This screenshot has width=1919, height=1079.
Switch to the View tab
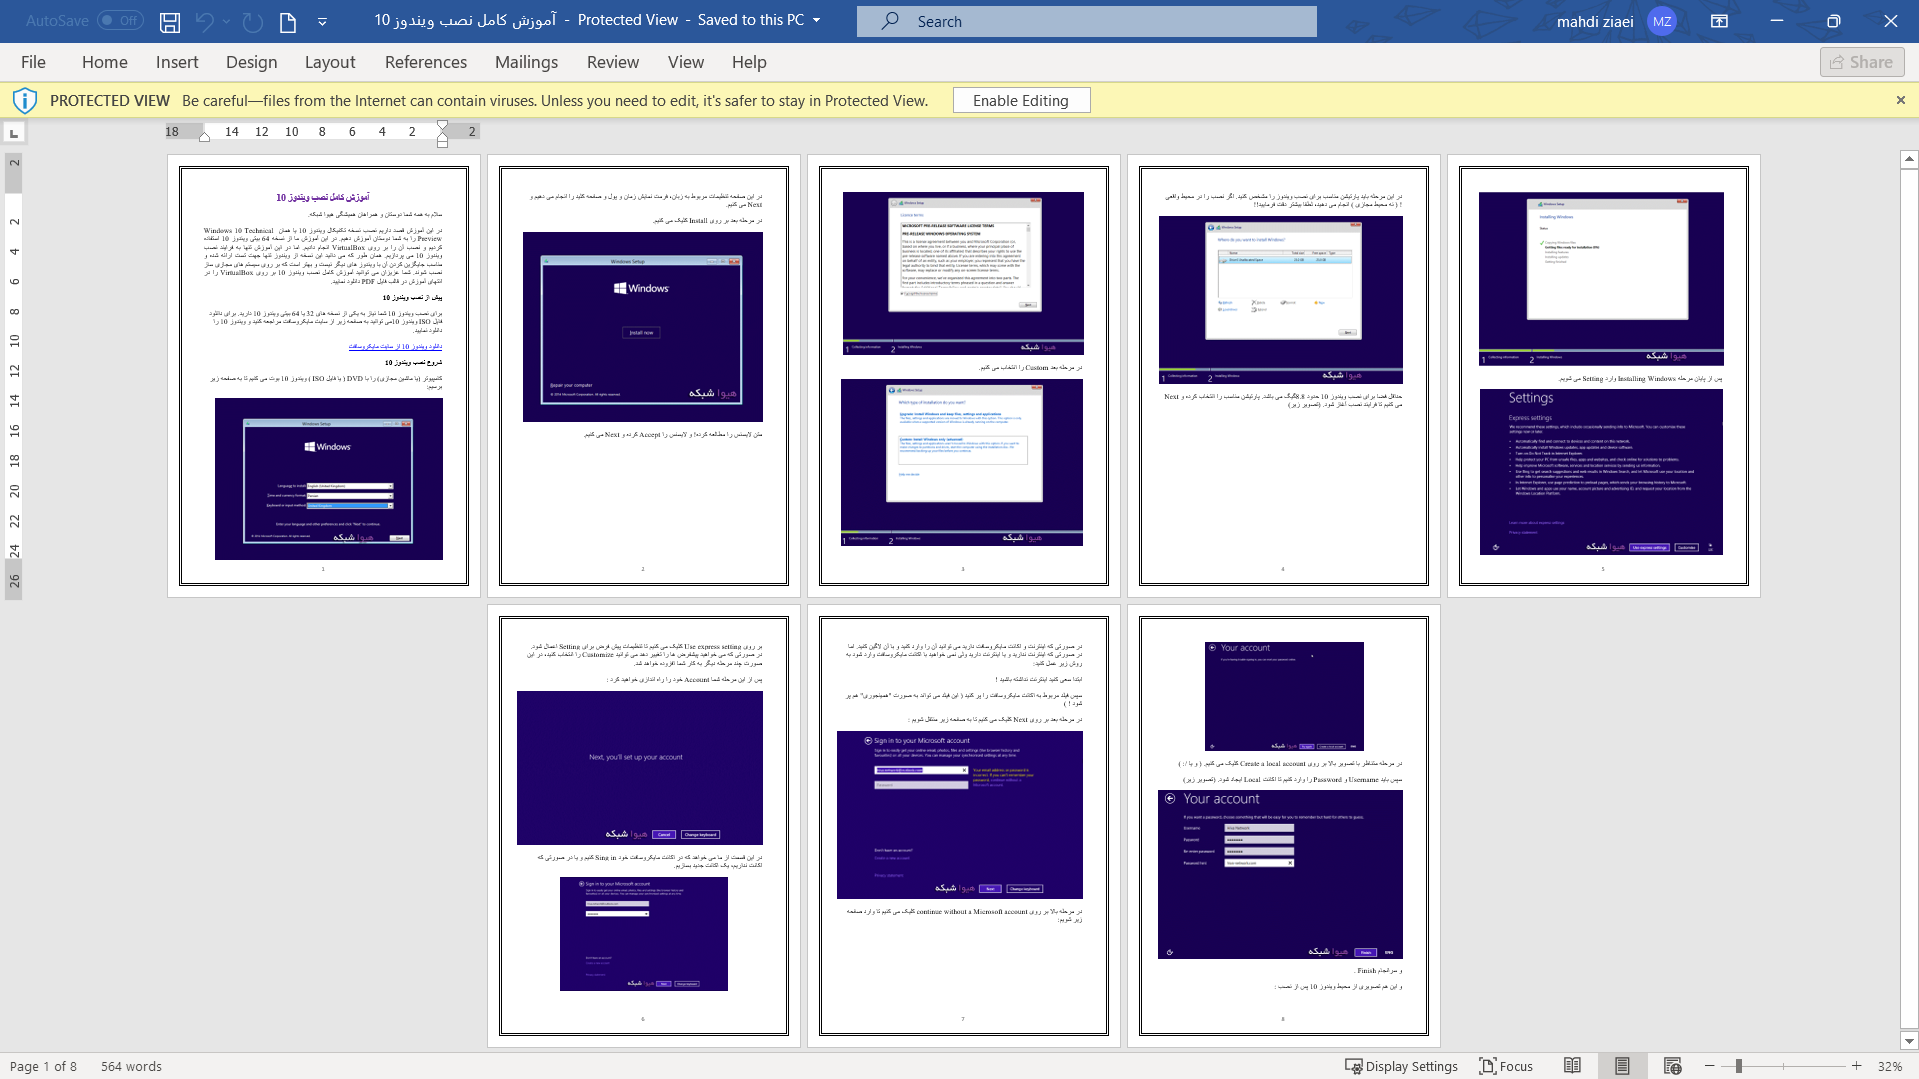coord(686,62)
